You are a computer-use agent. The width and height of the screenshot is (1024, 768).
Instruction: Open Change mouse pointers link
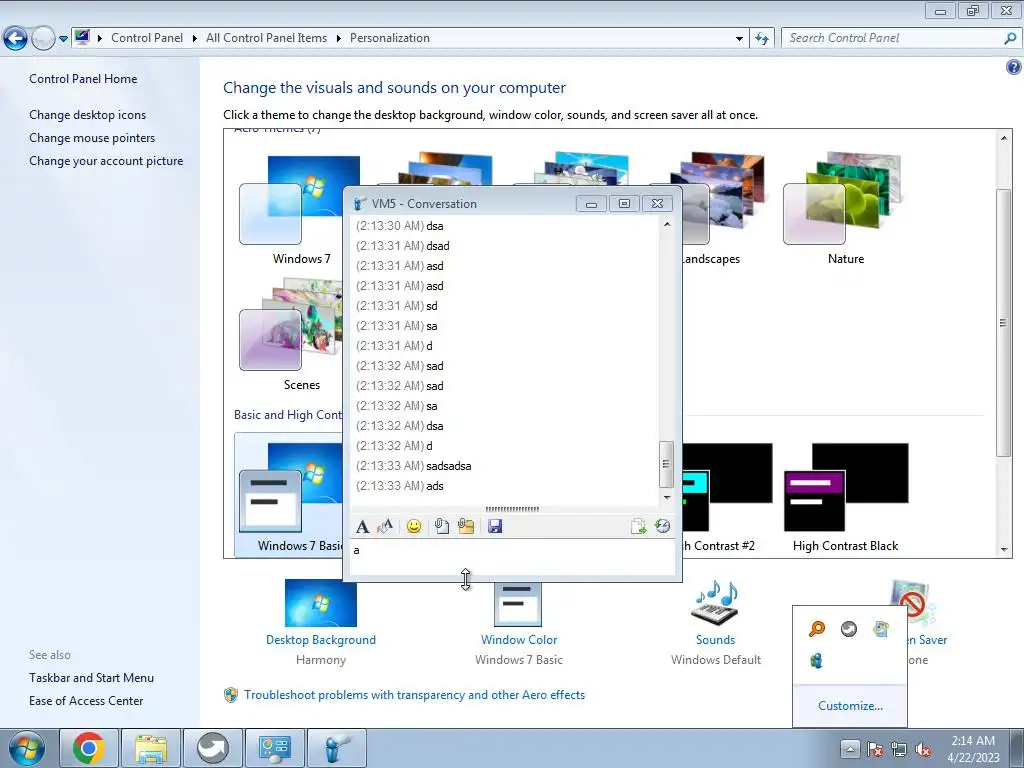(92, 138)
